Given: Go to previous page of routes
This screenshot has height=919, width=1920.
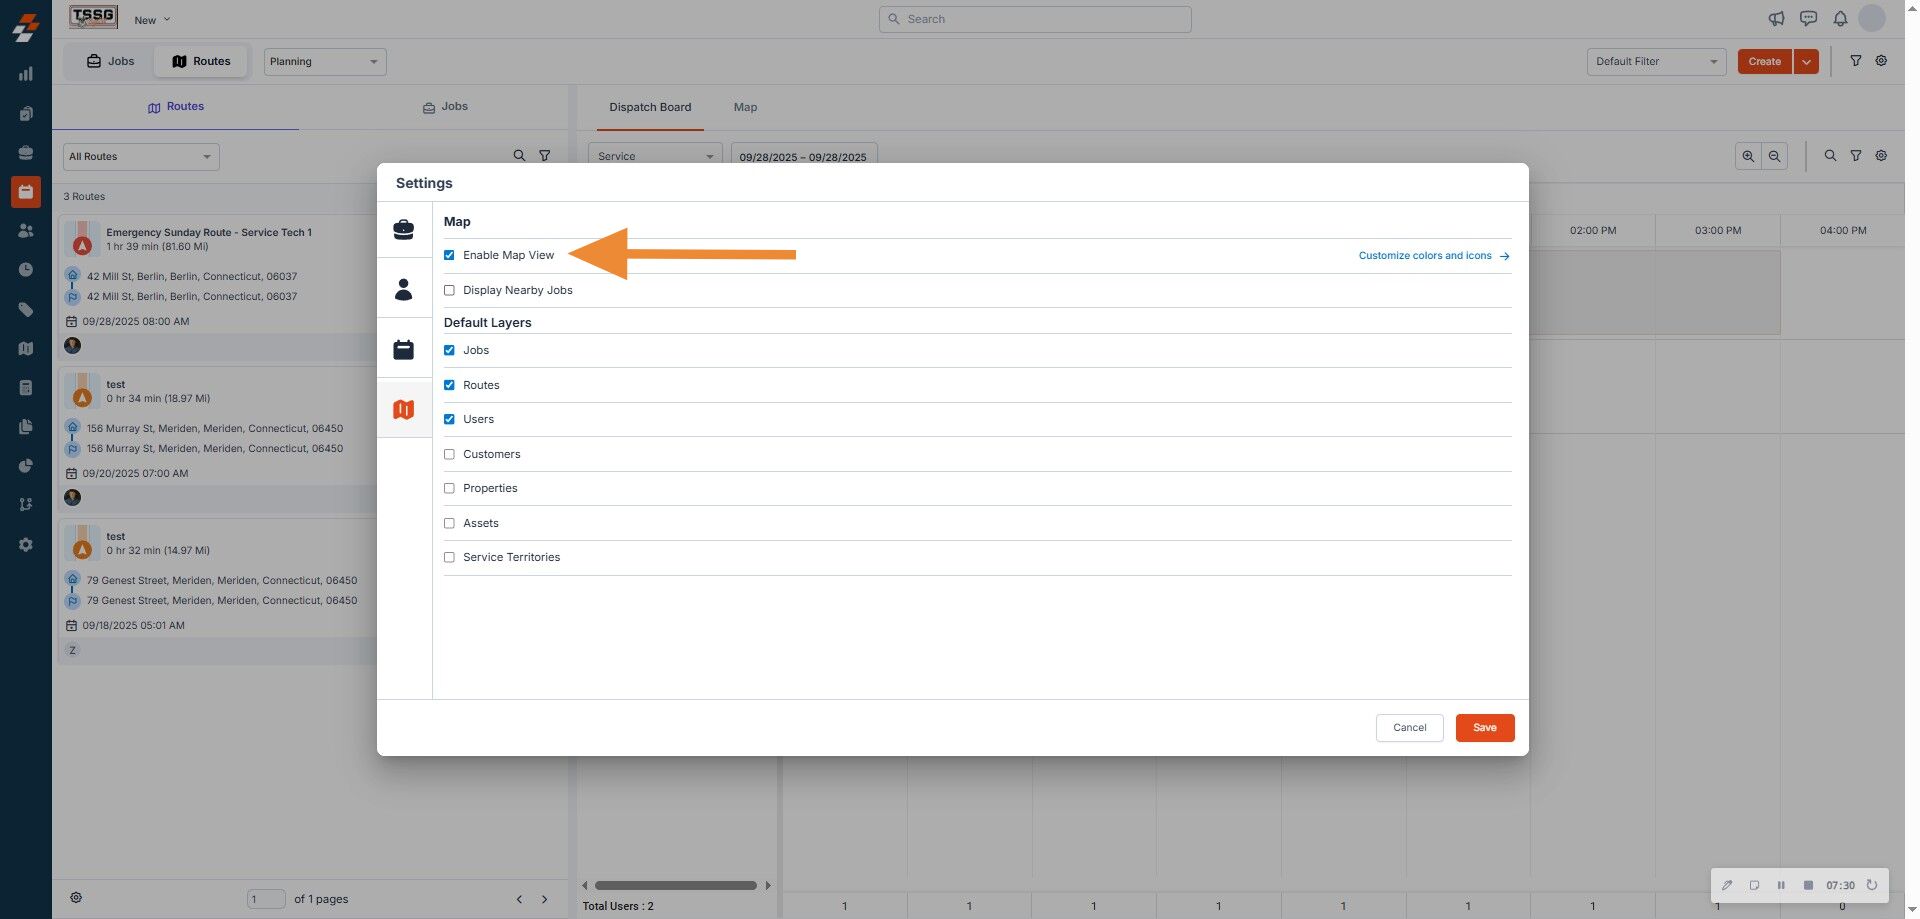Looking at the screenshot, I should coord(519,899).
